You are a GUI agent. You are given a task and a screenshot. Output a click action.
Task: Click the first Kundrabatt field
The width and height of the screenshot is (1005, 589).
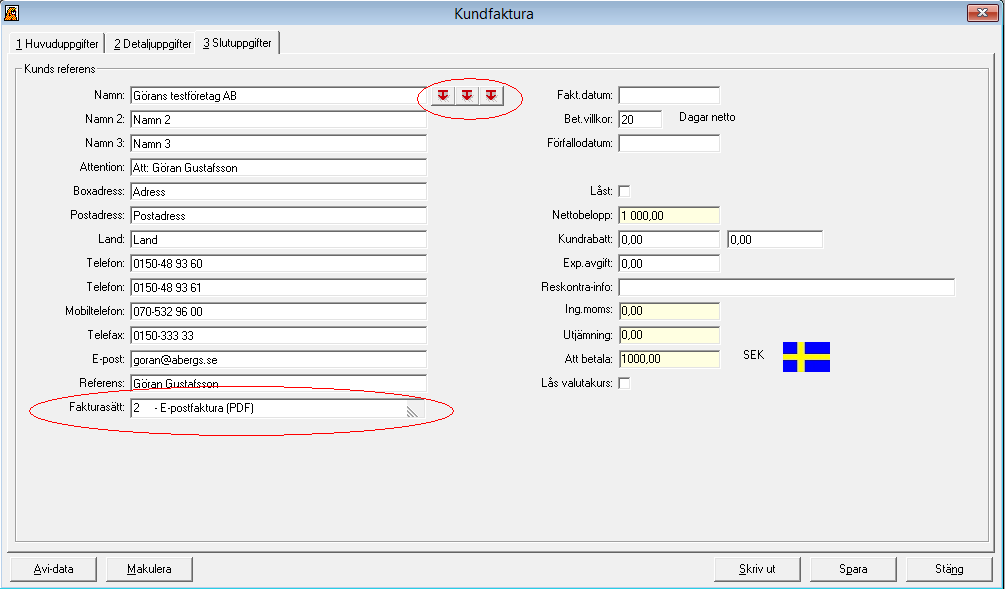(669, 239)
